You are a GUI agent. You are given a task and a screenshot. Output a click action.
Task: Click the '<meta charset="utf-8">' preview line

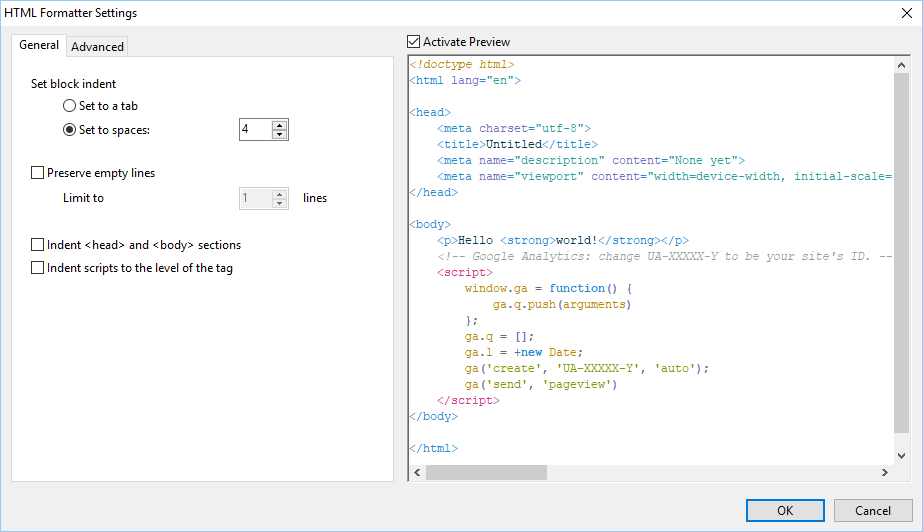tap(514, 128)
